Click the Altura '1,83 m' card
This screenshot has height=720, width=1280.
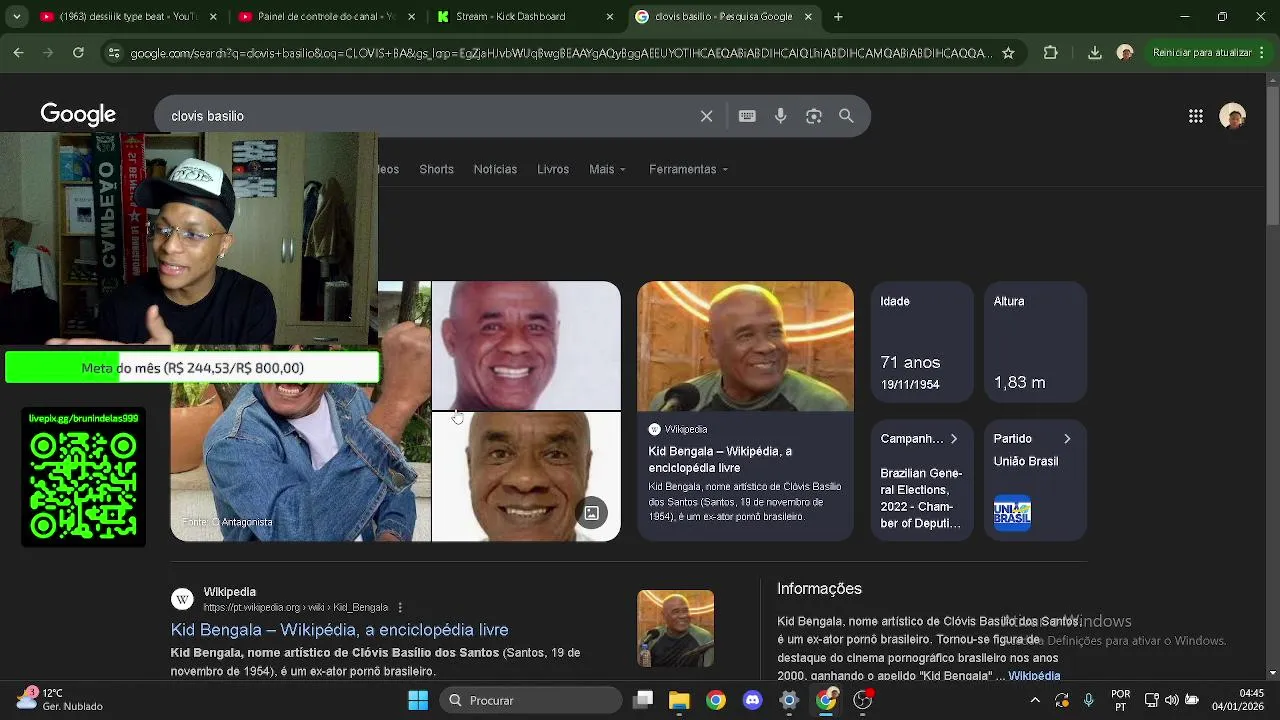pos(1035,342)
